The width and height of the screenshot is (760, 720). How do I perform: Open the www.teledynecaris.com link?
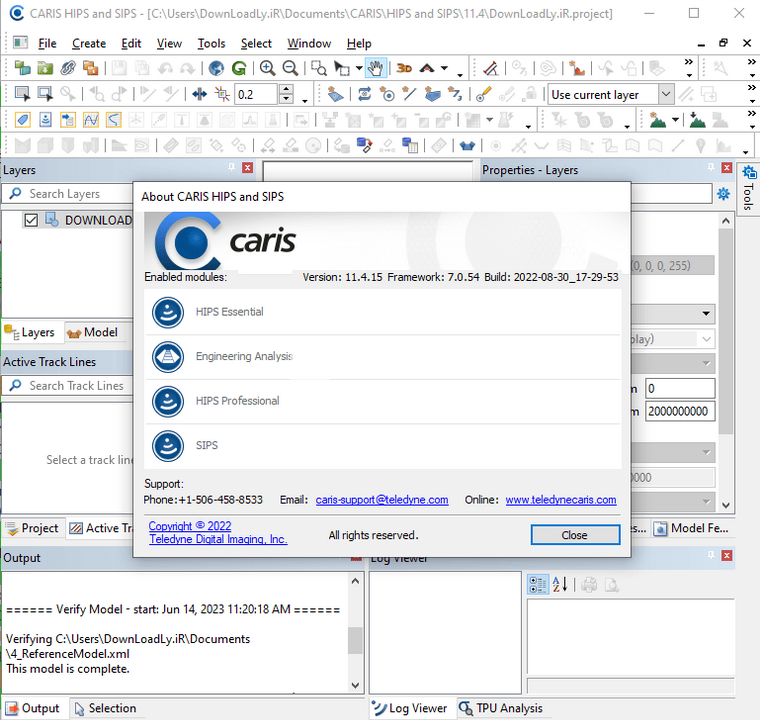[561, 500]
